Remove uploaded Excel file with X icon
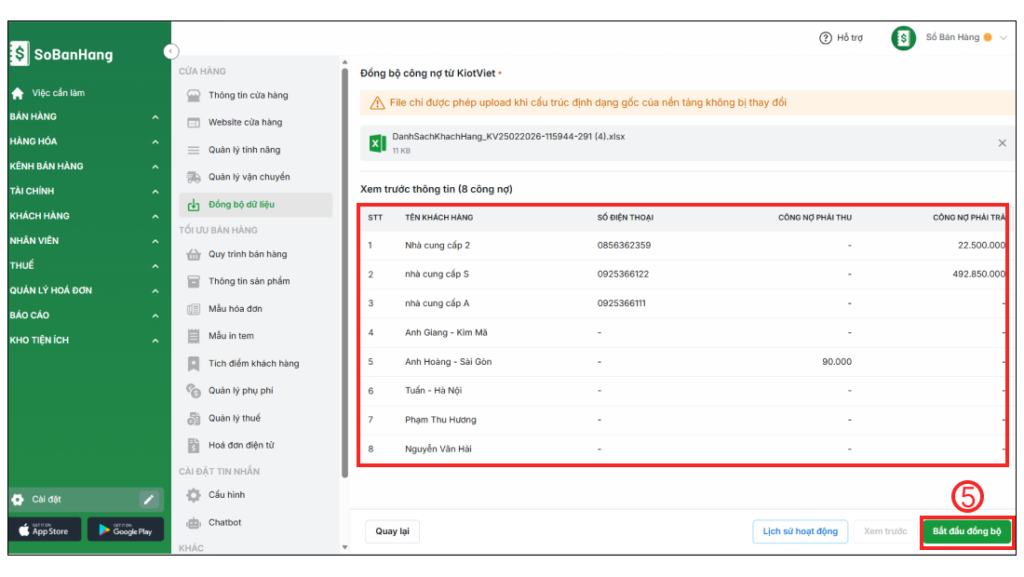The height and width of the screenshot is (577, 1024). (x=1002, y=143)
